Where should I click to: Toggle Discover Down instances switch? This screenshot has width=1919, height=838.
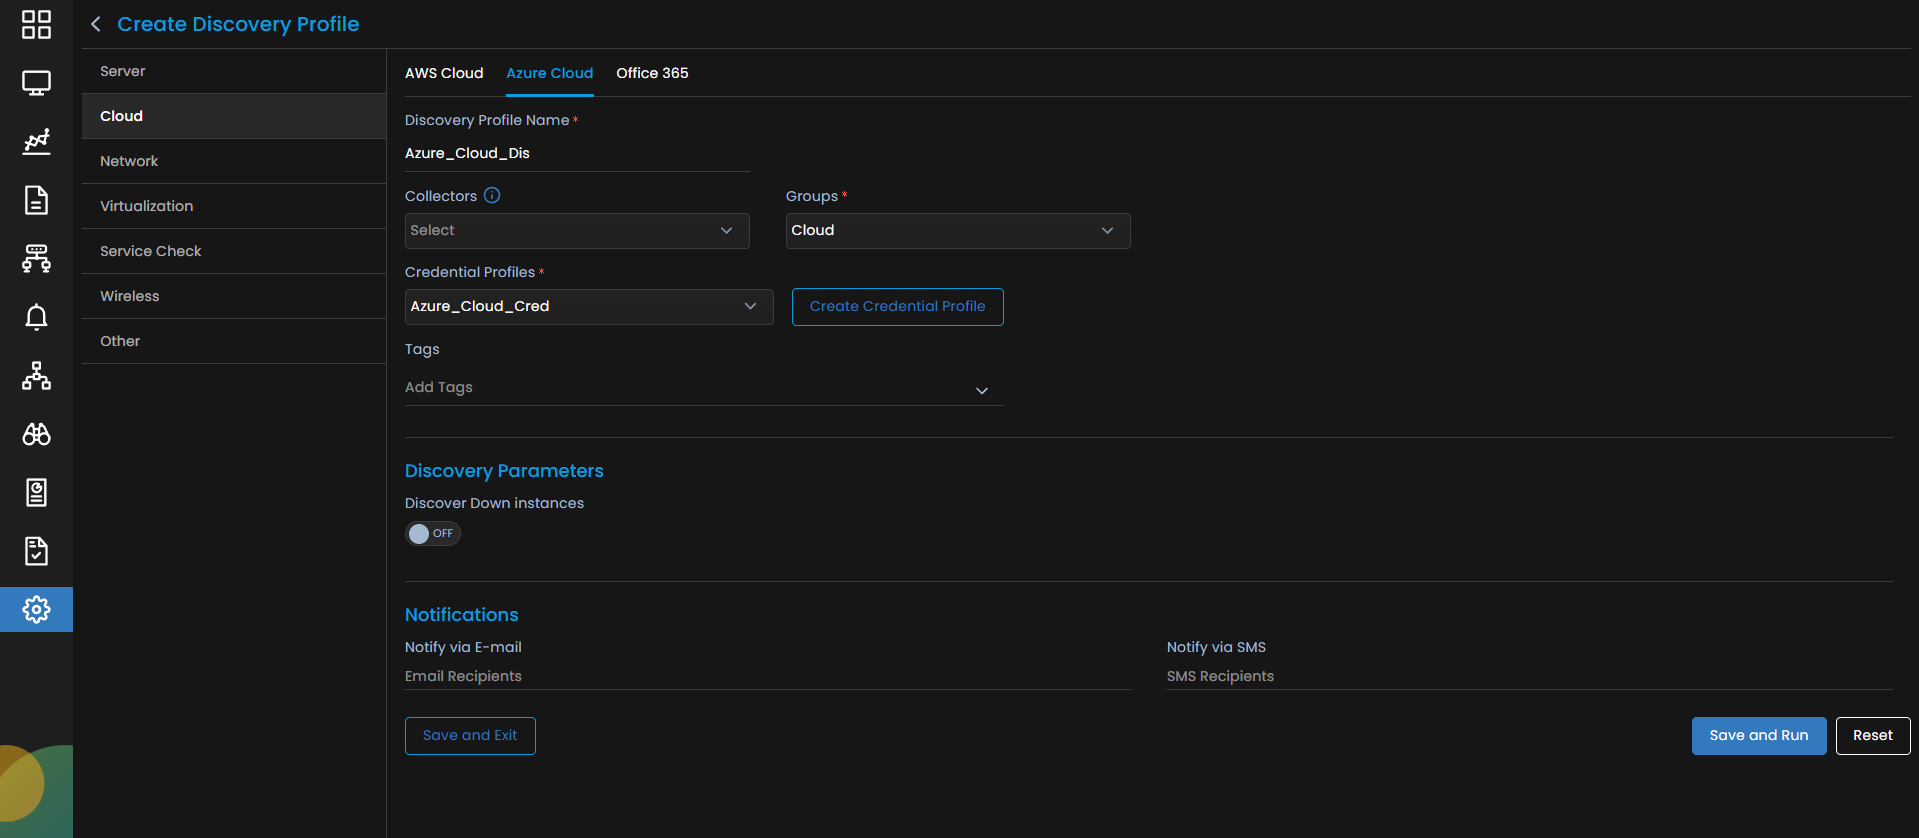tap(433, 533)
